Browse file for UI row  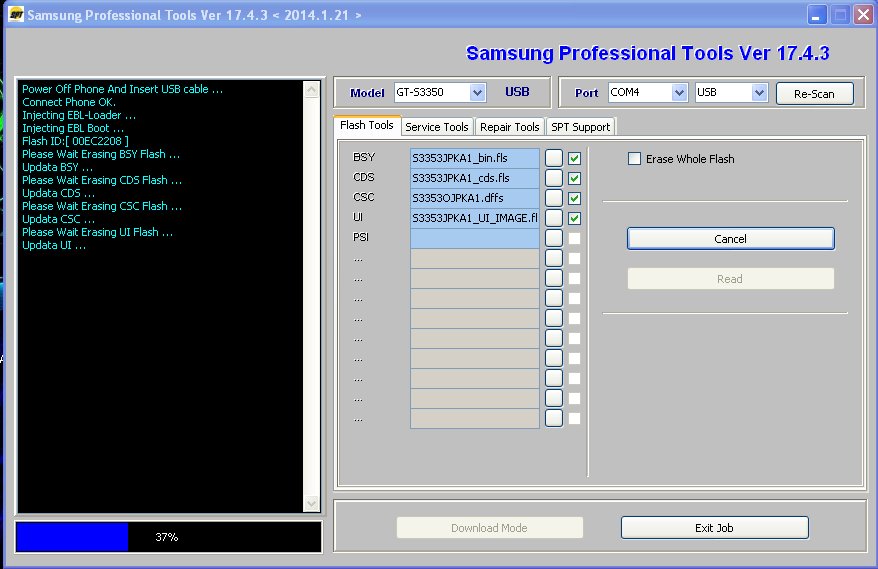554,218
